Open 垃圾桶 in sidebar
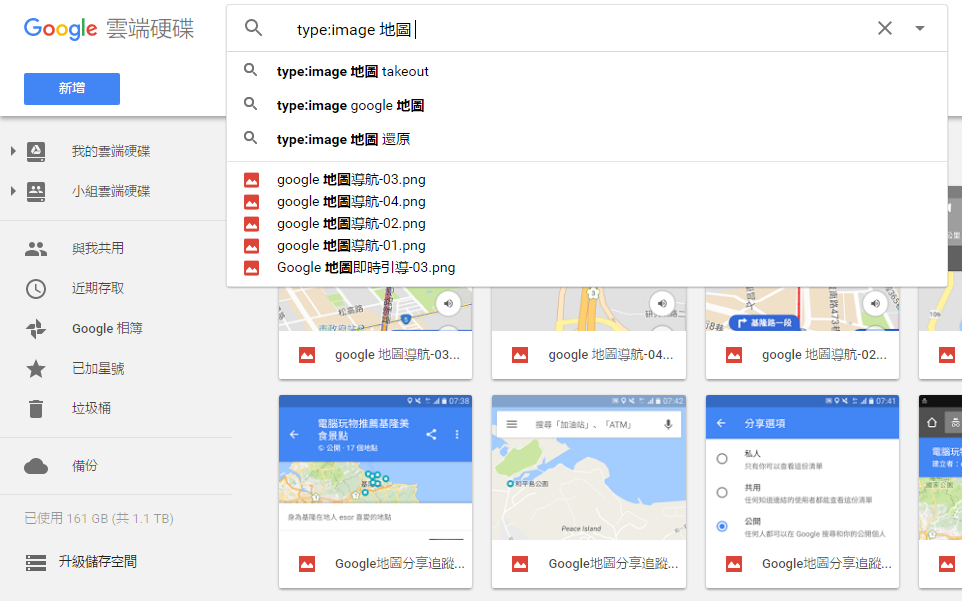The image size is (962, 601). point(91,408)
